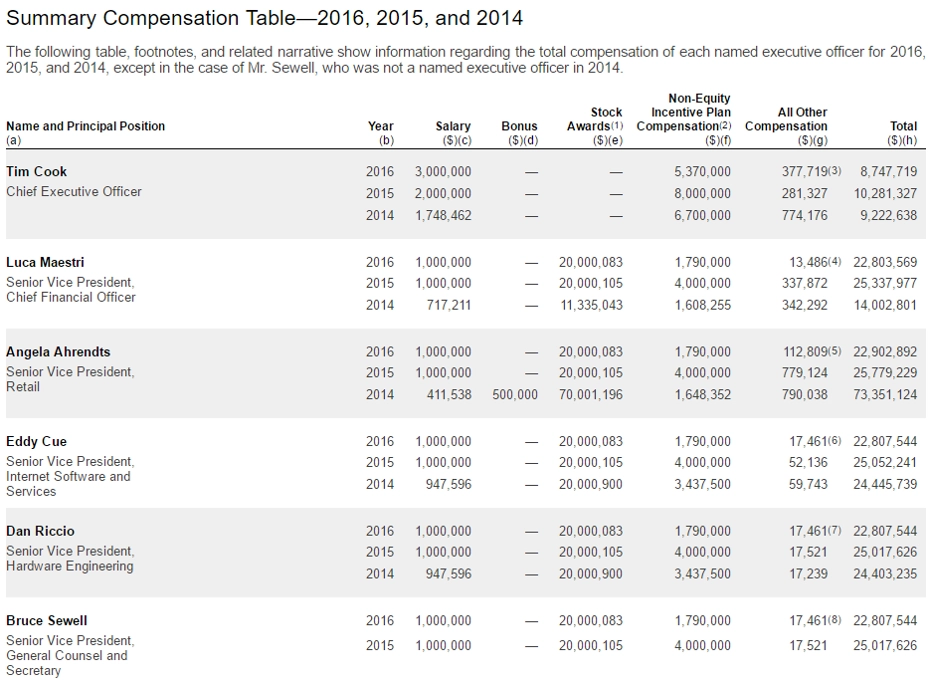Click footnote (4) next to 13,486
This screenshot has width=930, height=683.
pos(835,261)
